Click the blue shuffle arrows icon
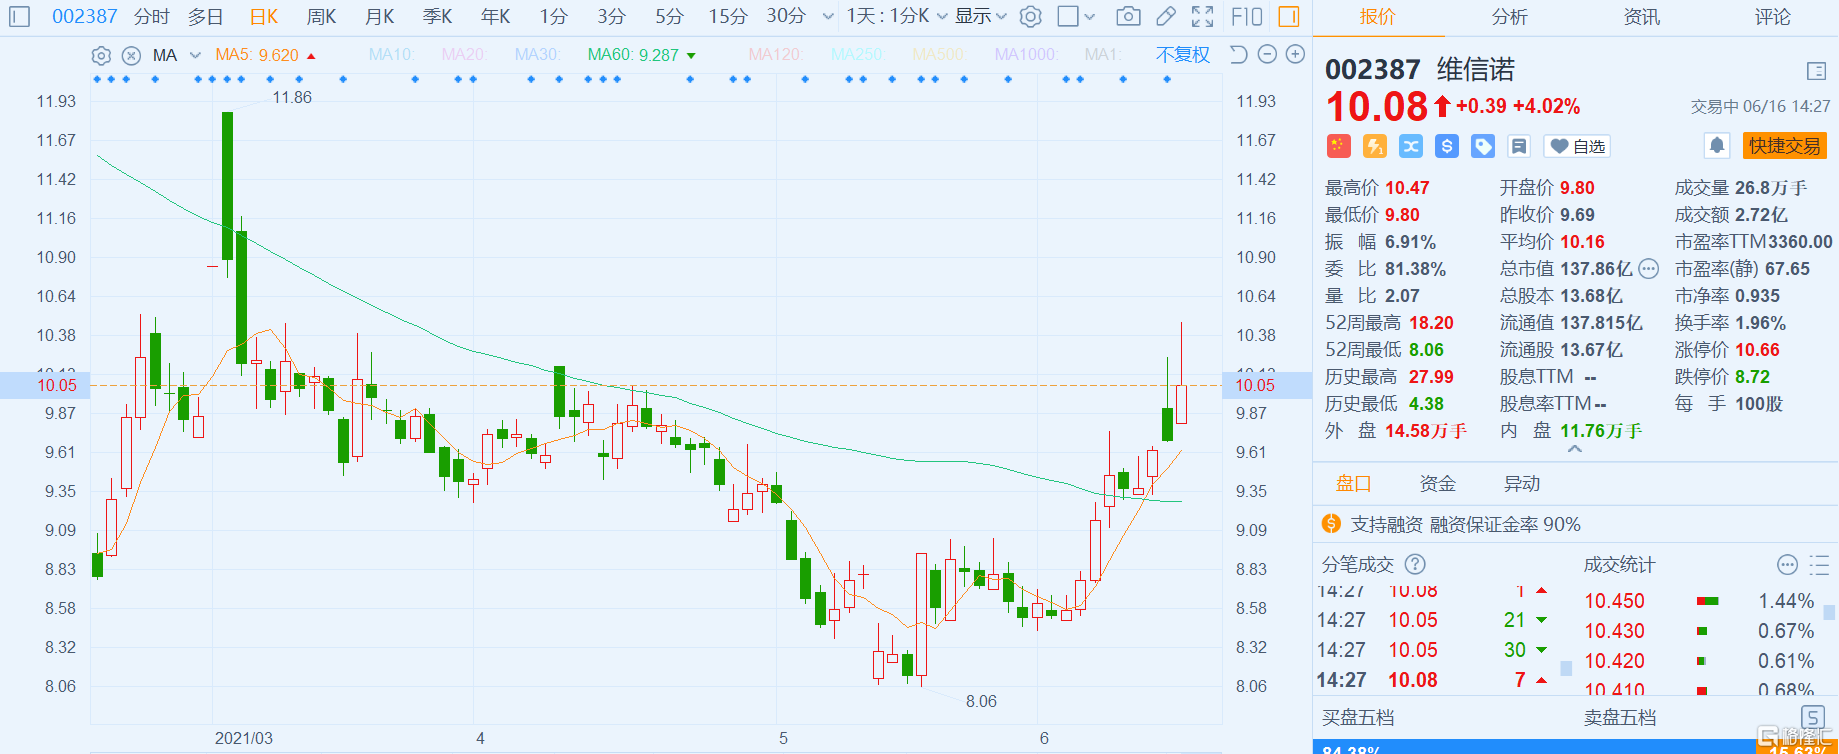 [x=1411, y=146]
